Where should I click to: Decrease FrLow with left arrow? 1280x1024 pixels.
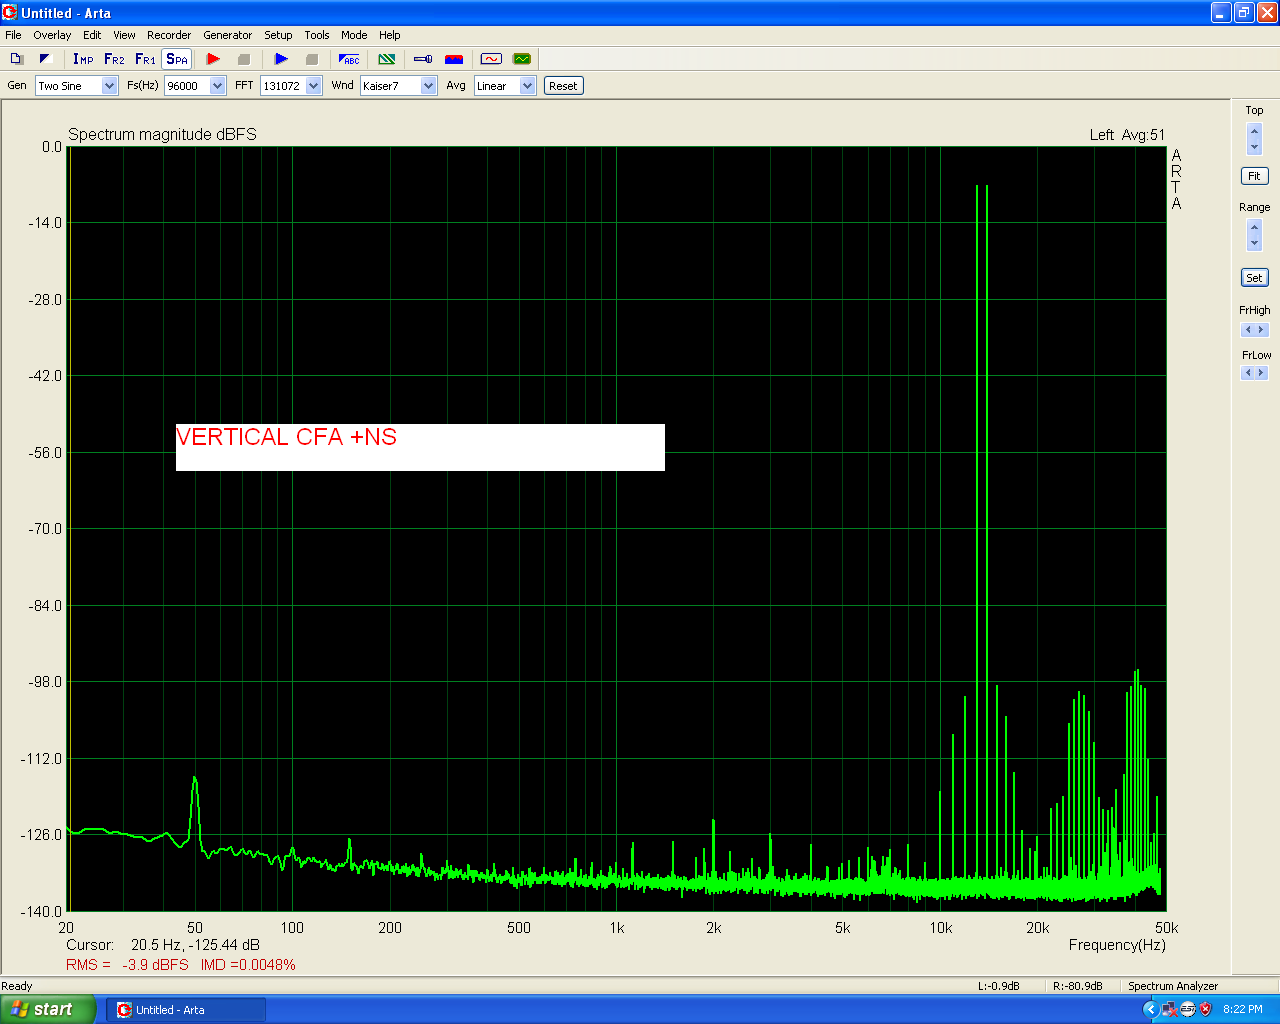tap(1247, 373)
